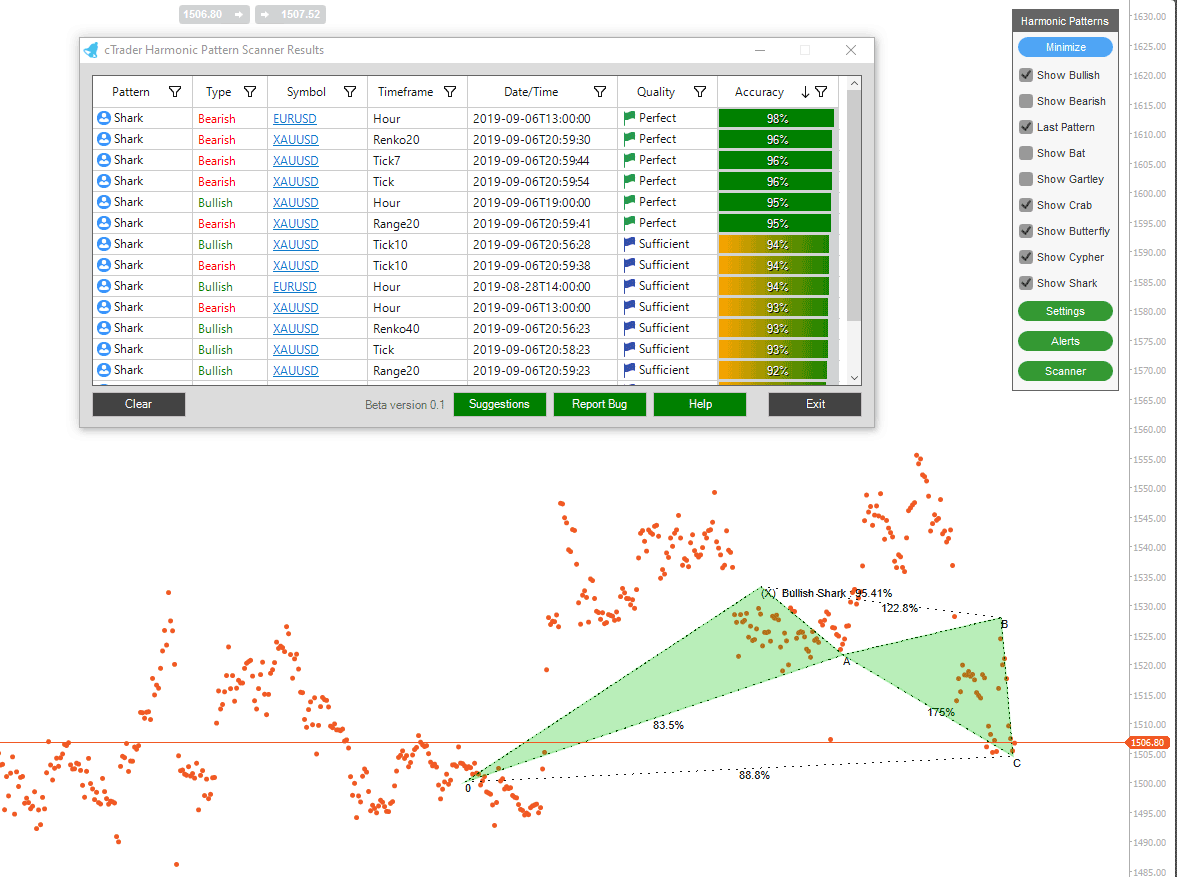Click the Beta version 0.1 text
The height and width of the screenshot is (877, 1177).
(405, 405)
